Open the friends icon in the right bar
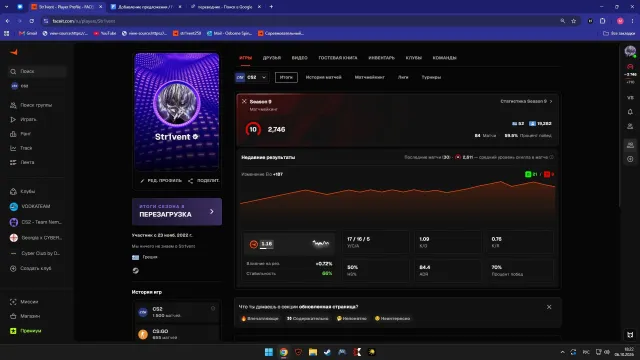Image resolution: width=640 pixels, height=360 pixels. point(630,127)
